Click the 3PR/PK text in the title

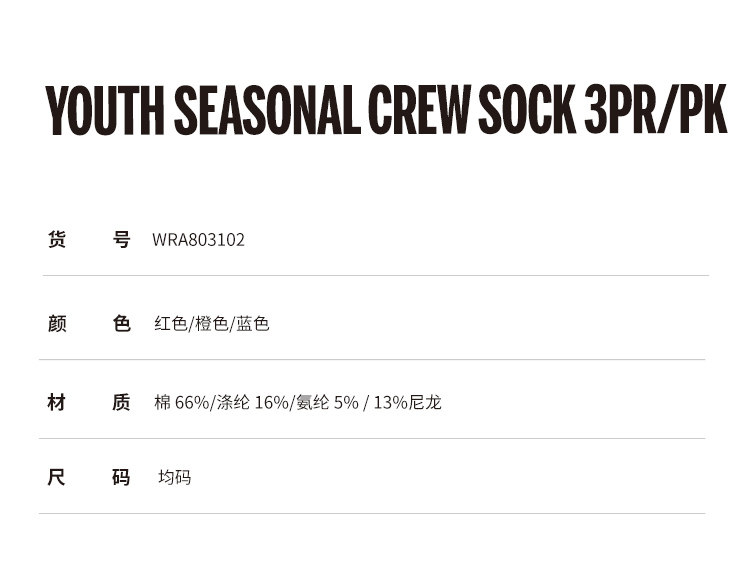656,112
